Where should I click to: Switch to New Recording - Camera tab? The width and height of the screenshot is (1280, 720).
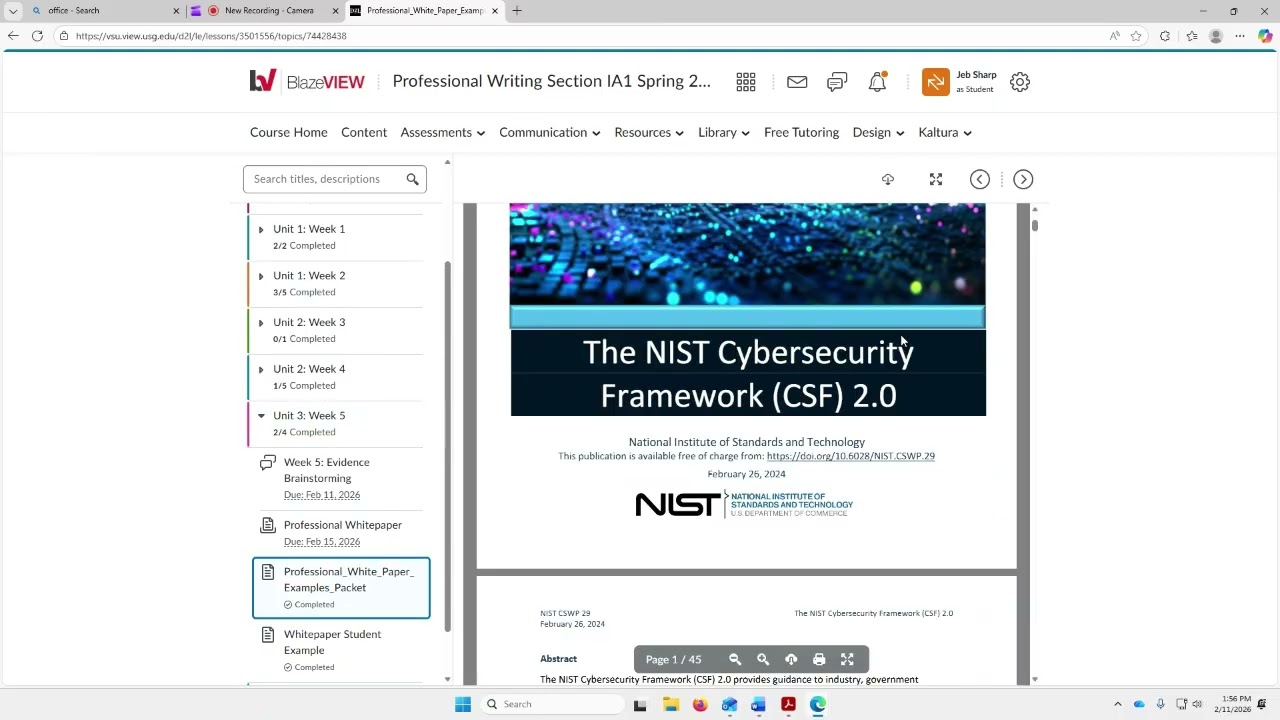(x=265, y=11)
